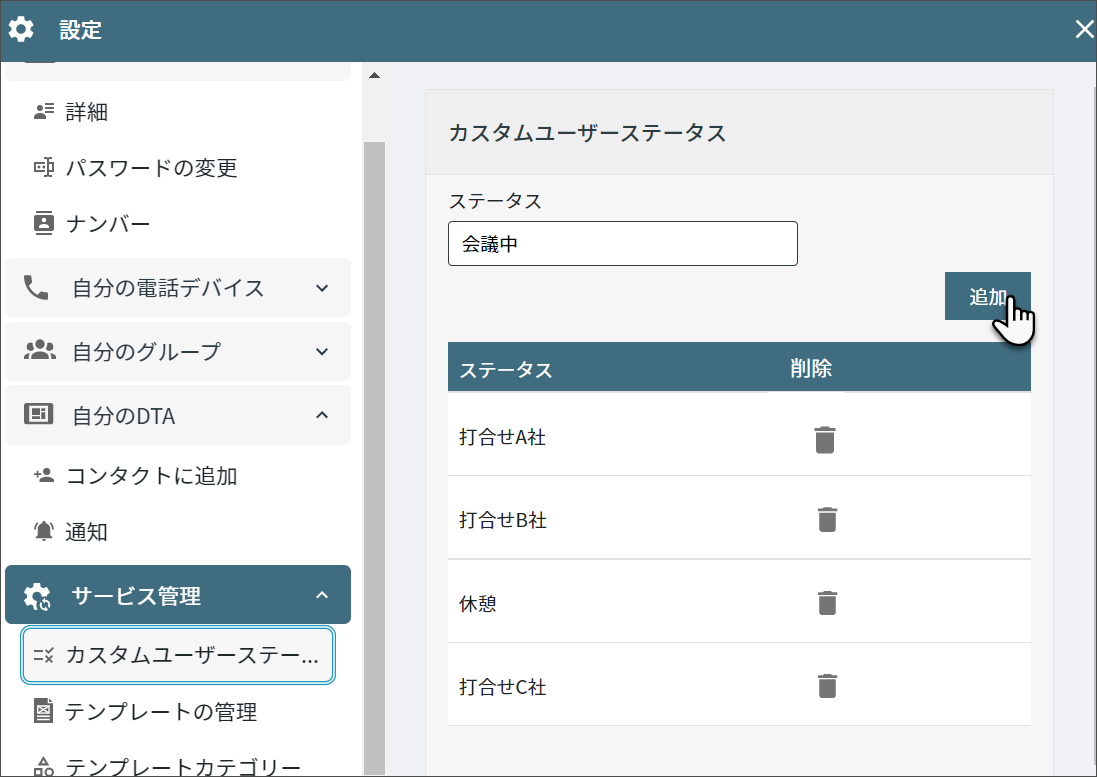Select カスタムユーザーステー... item
The image size is (1097, 777).
click(178, 655)
